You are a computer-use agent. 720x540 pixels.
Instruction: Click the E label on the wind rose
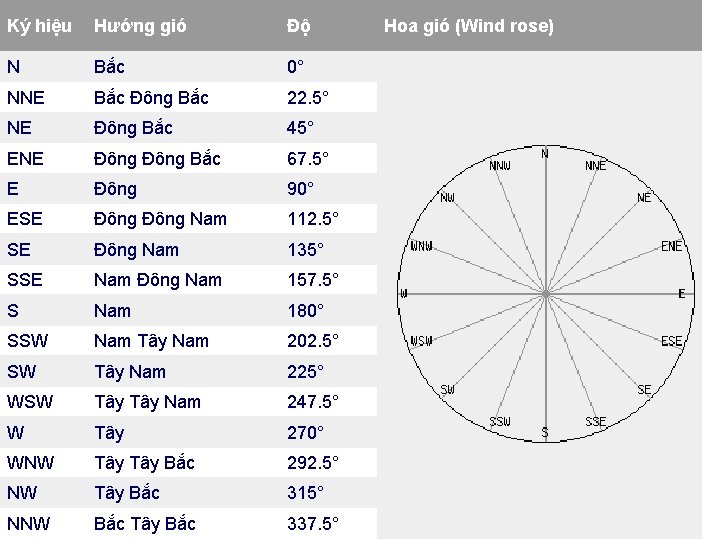(681, 294)
